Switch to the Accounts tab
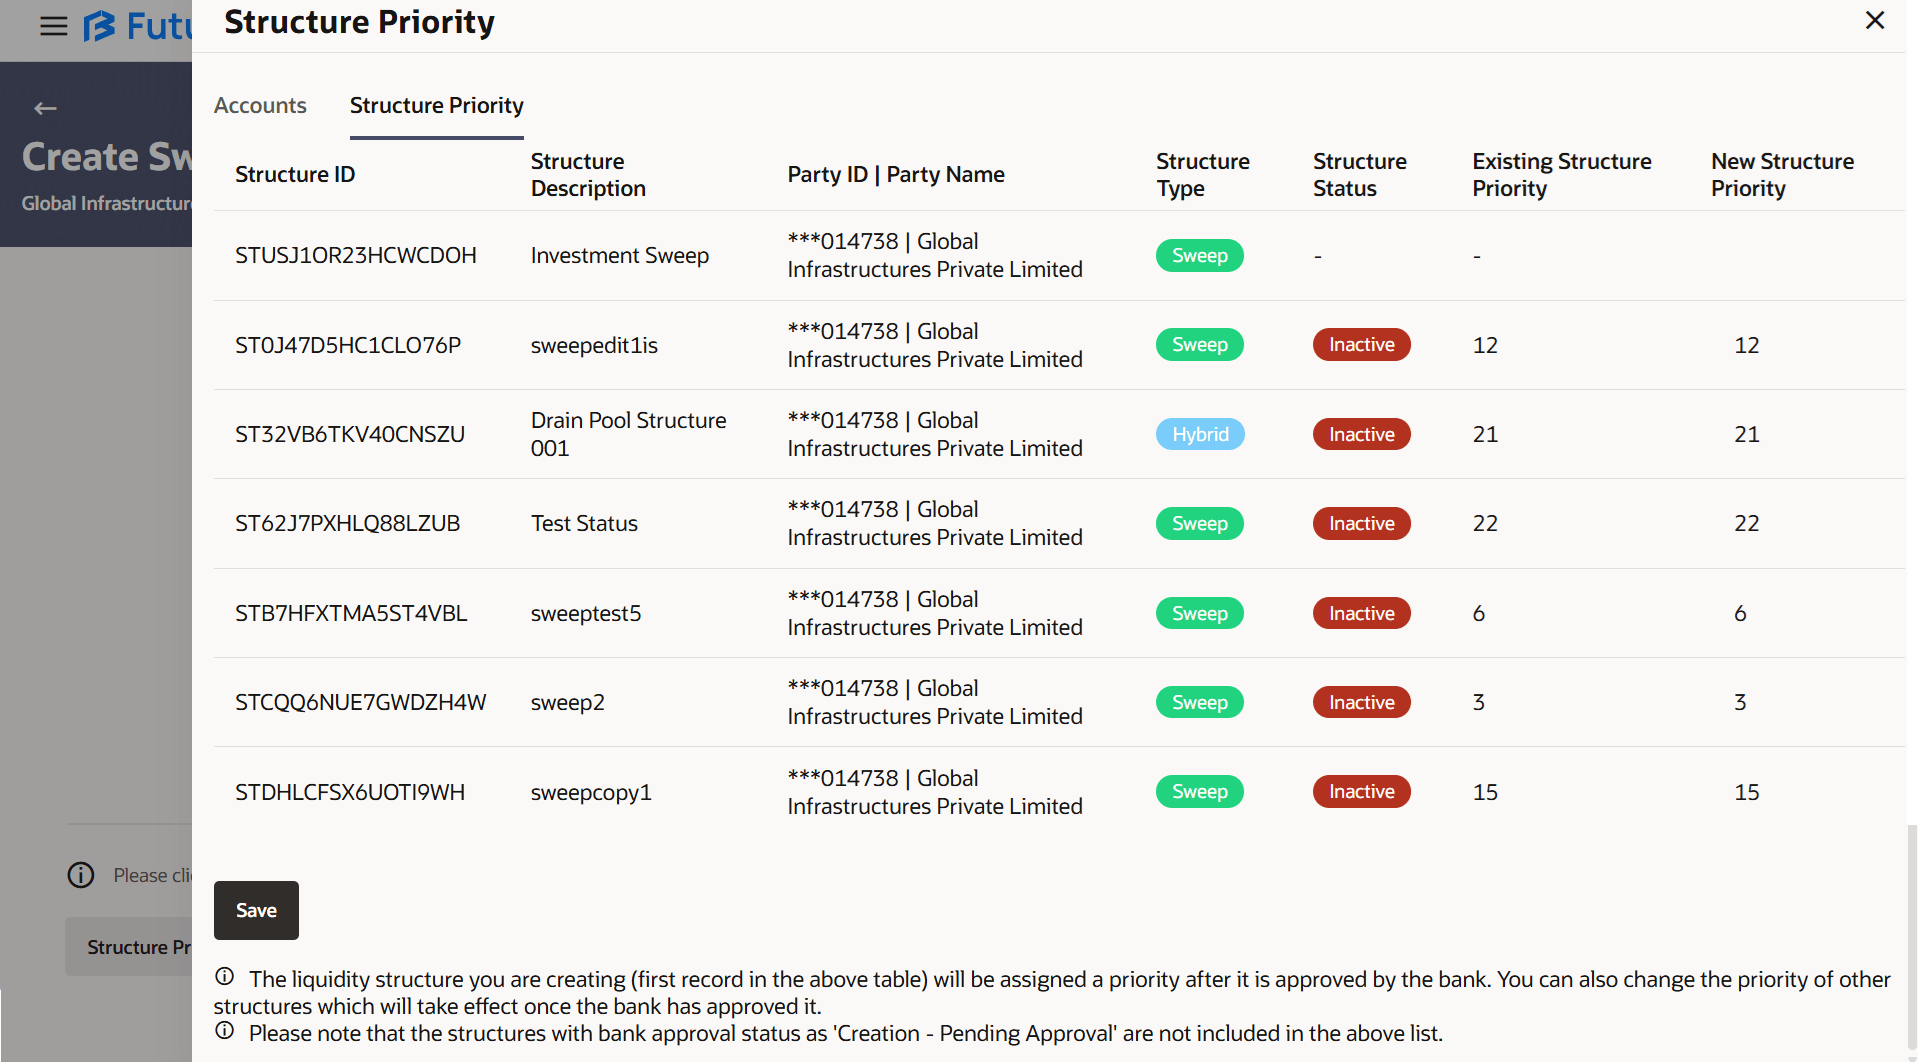Image resolution: width=1918 pixels, height=1062 pixels. [x=260, y=105]
